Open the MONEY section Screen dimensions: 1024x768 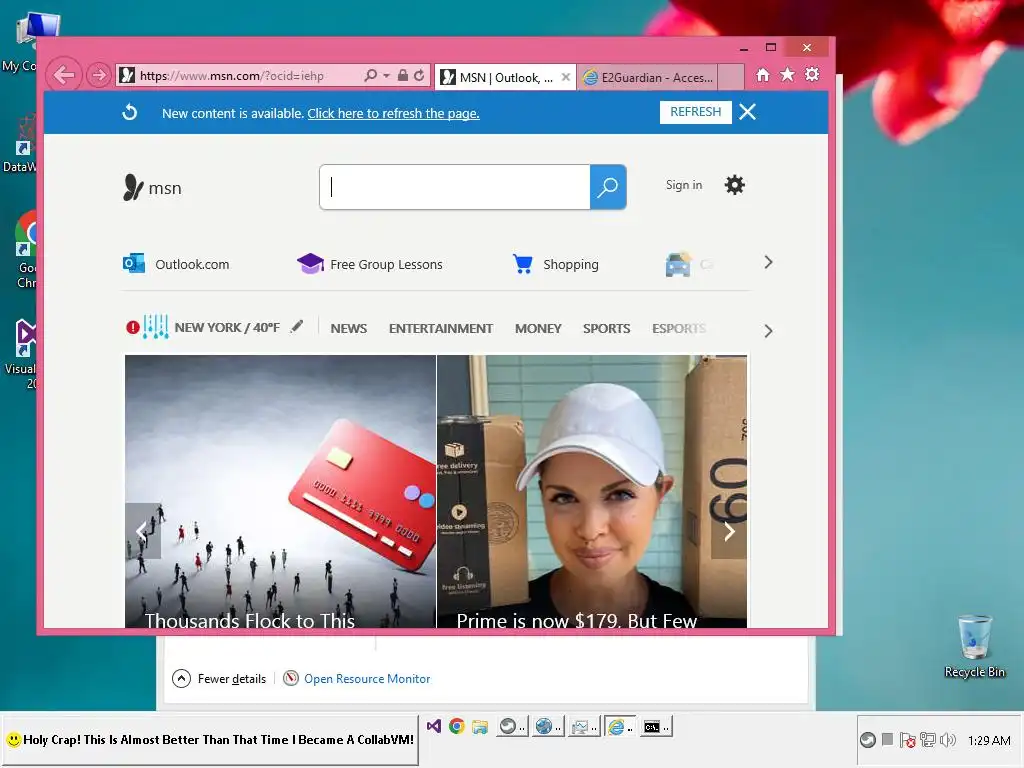point(538,328)
